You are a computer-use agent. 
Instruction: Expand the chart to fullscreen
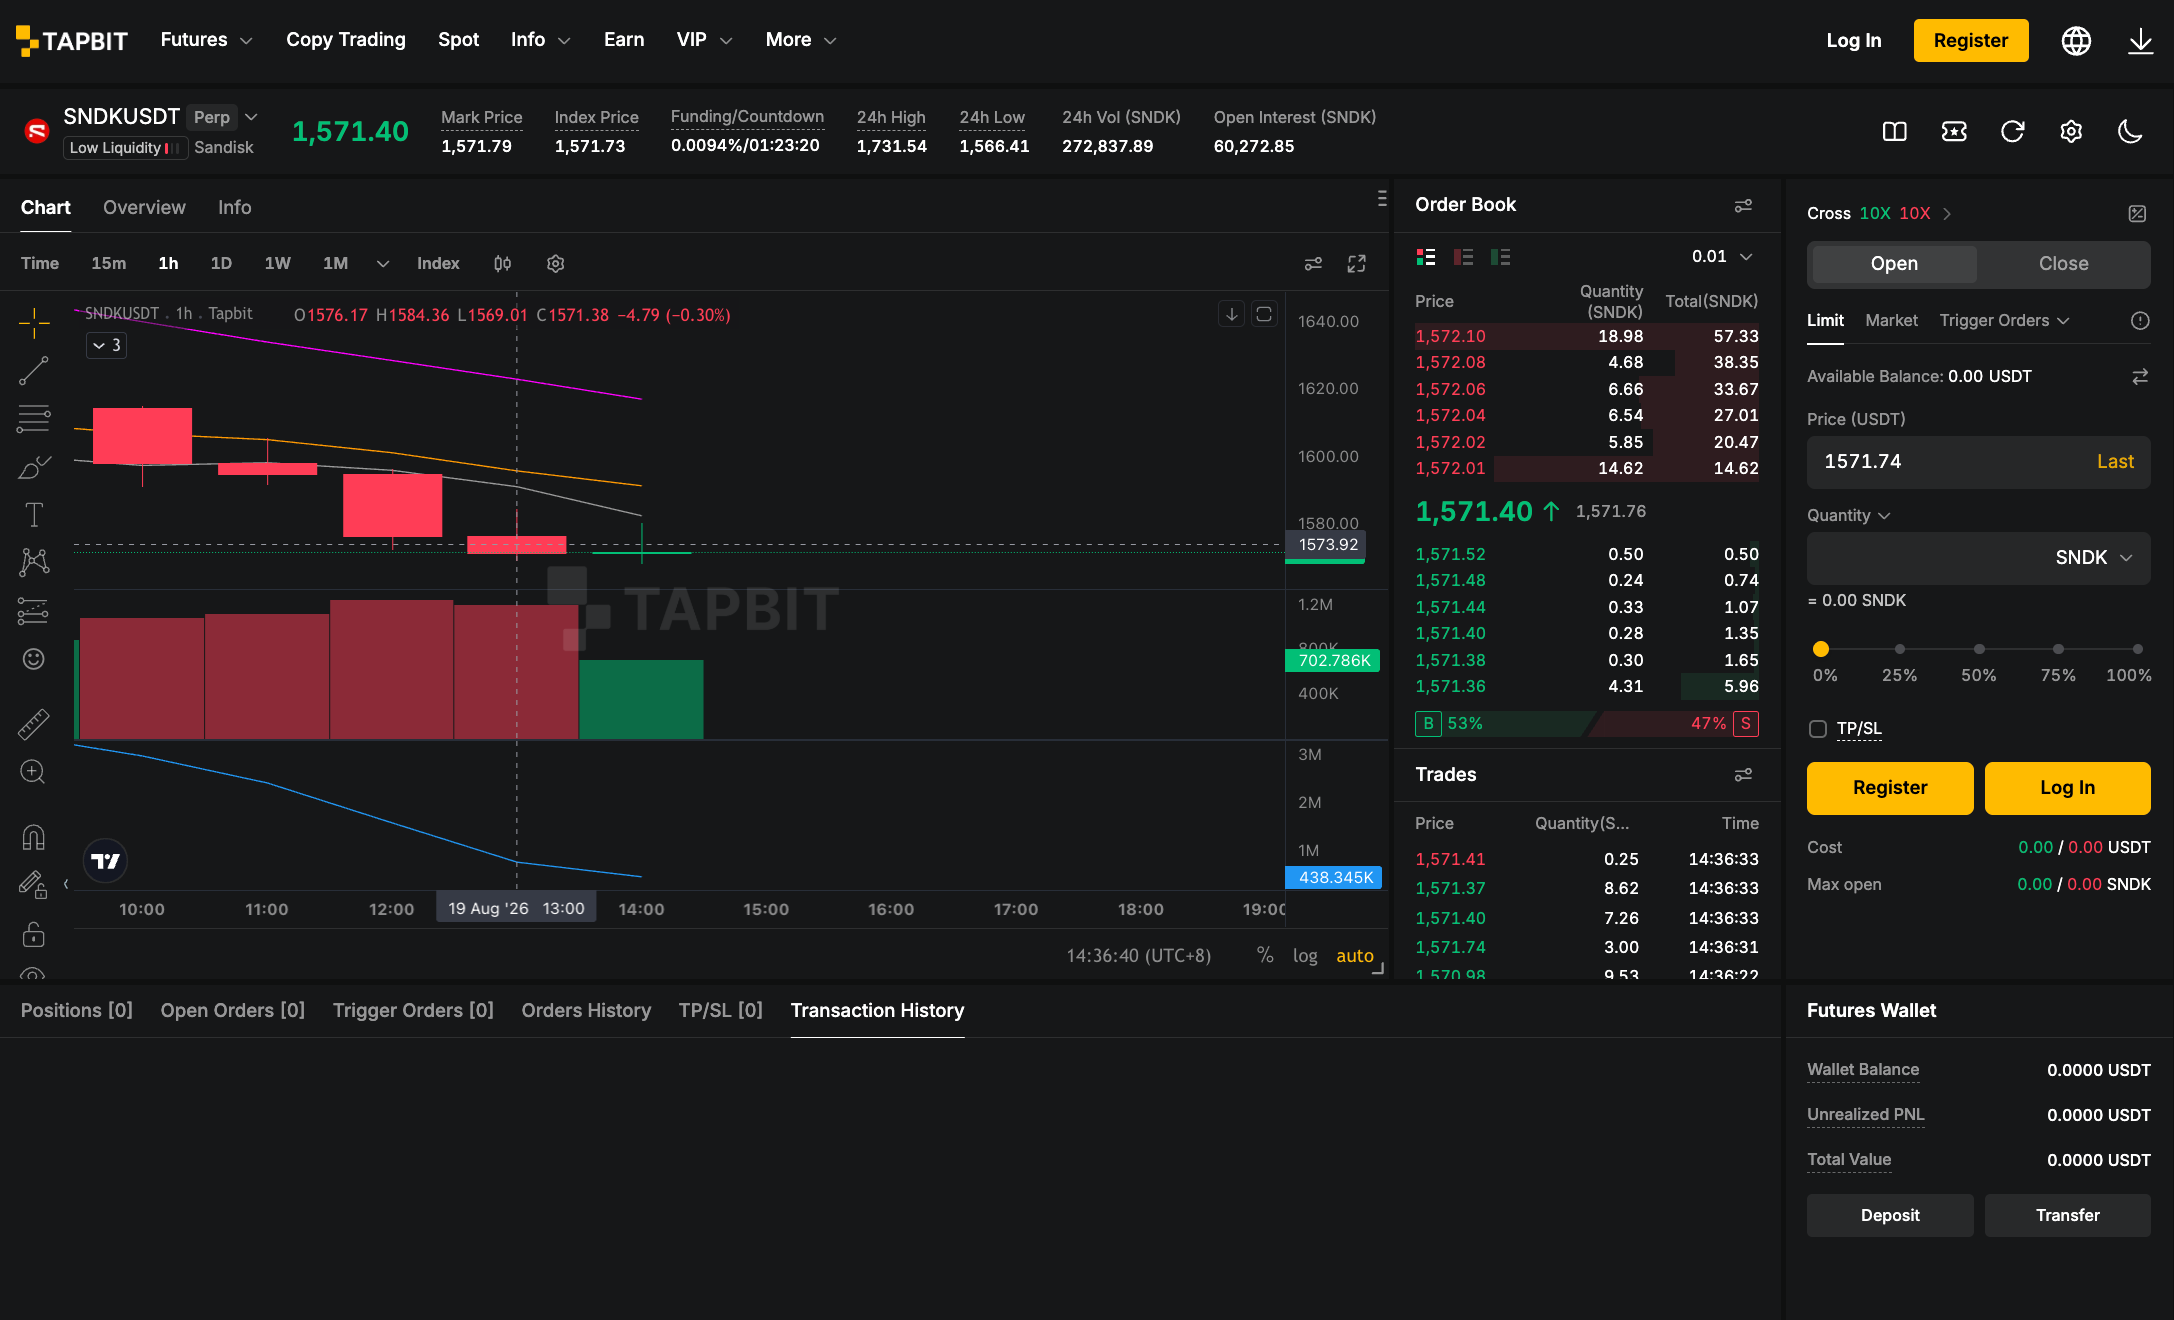point(1357,264)
